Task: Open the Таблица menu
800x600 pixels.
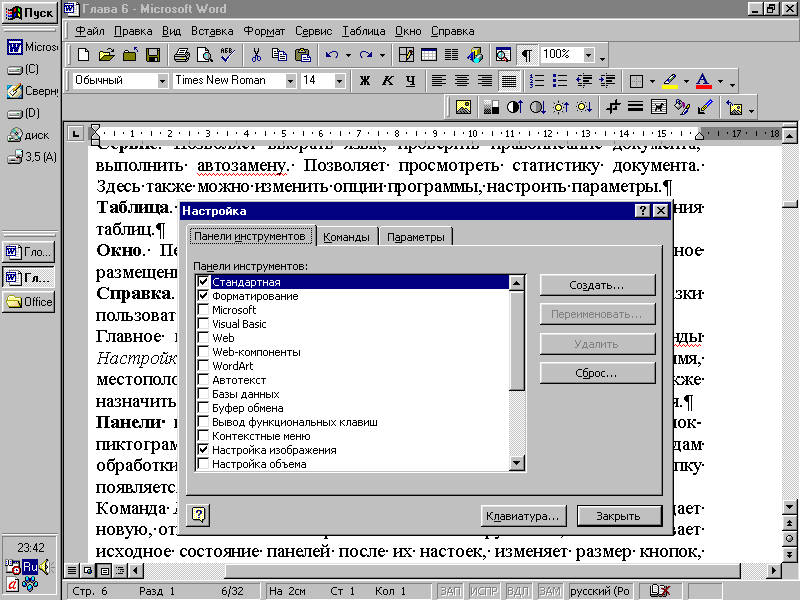Action: pos(364,31)
